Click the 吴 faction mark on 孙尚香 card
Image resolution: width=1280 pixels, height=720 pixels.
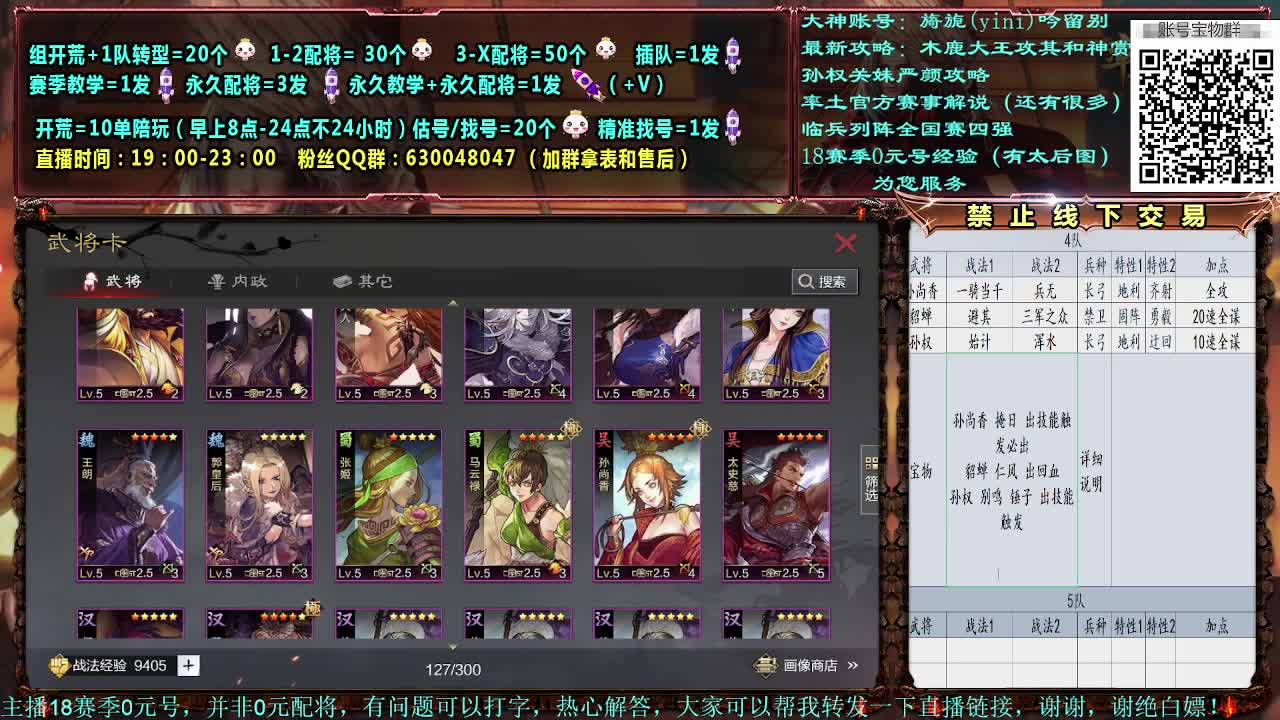point(603,440)
